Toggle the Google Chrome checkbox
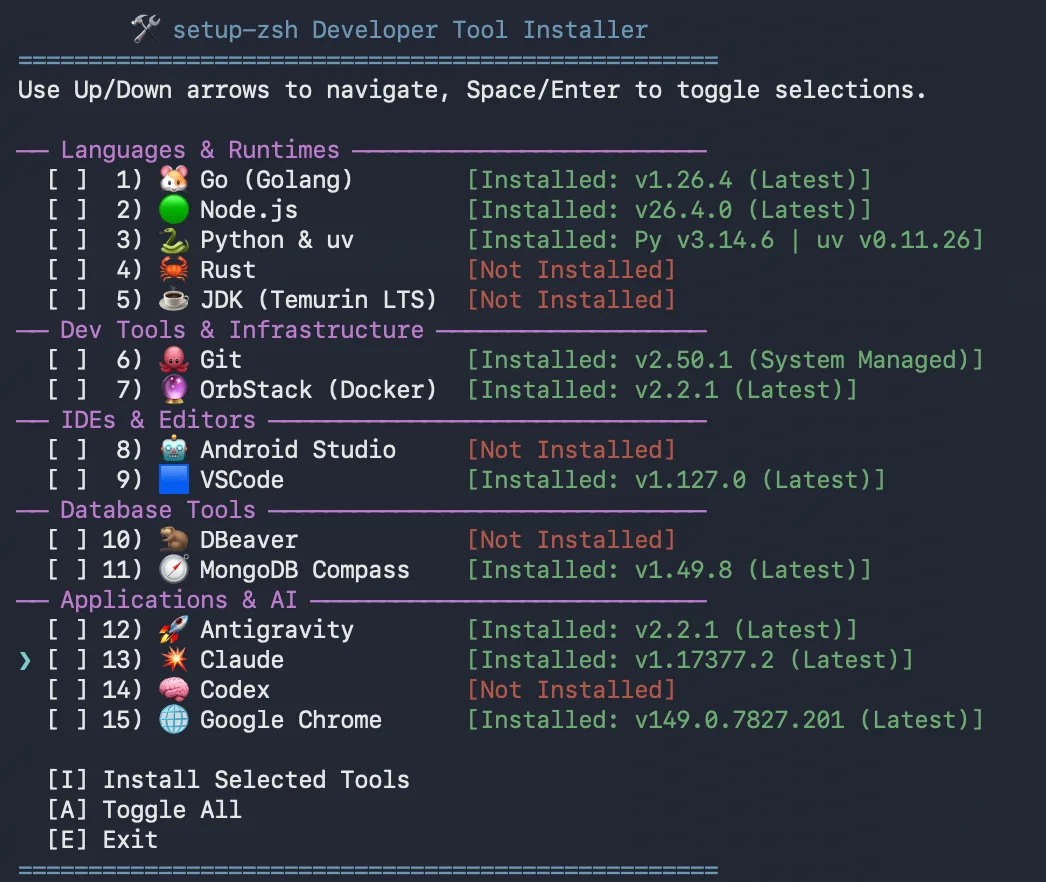The image size is (1046, 882). coord(67,720)
